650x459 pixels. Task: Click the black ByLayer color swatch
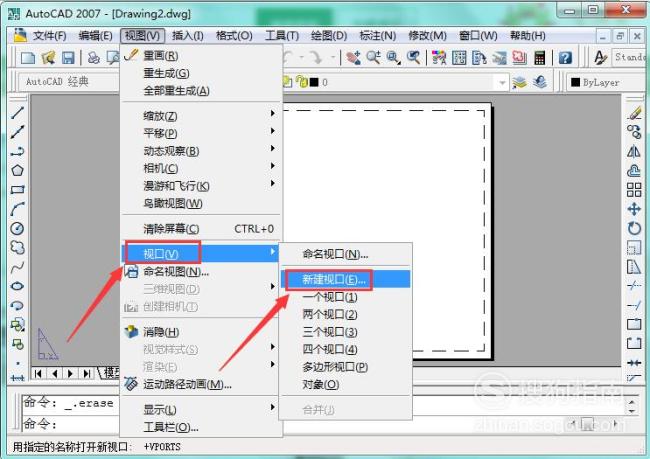tap(575, 82)
